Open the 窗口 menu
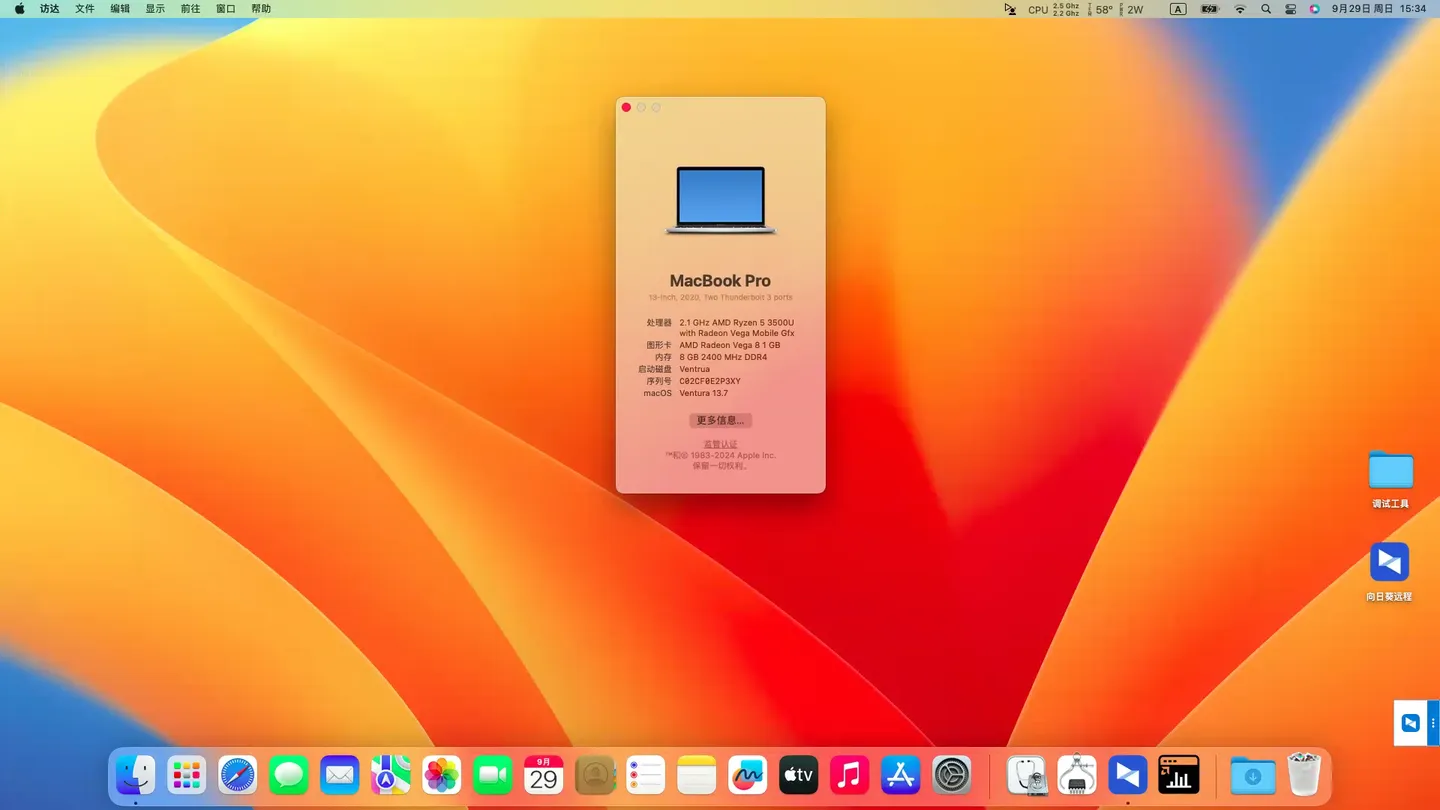 [223, 9]
